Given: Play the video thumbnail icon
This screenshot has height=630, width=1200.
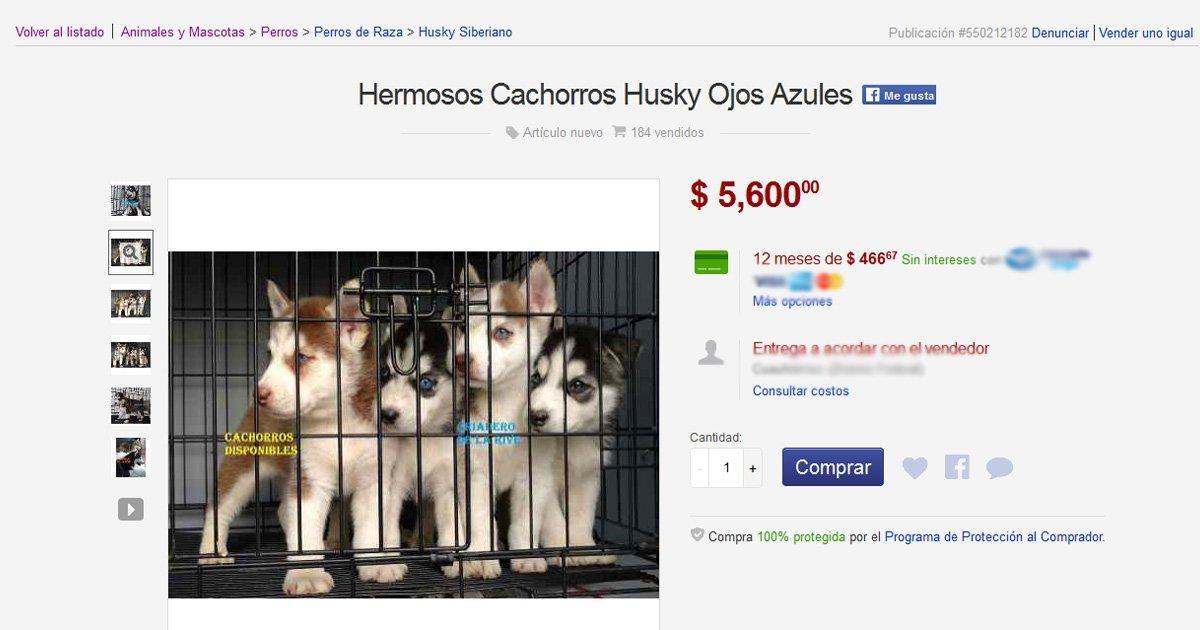Looking at the screenshot, I should tap(131, 509).
